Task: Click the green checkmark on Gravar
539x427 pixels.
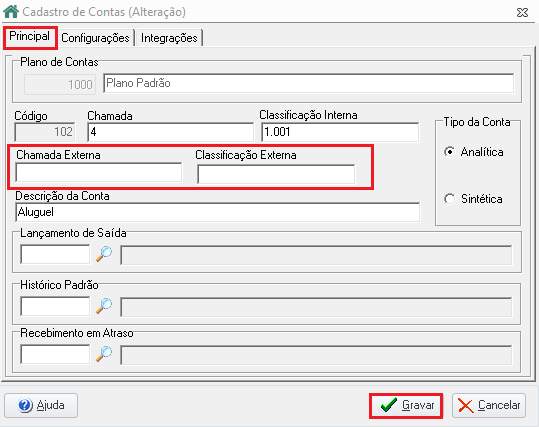Action: click(x=389, y=405)
